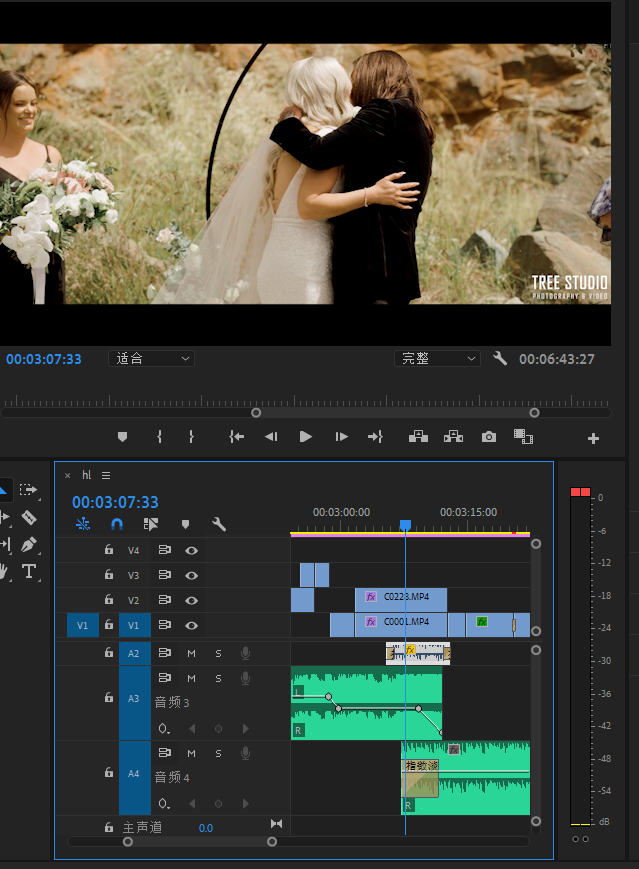Mute the 音频 3 track

pyautogui.click(x=191, y=678)
